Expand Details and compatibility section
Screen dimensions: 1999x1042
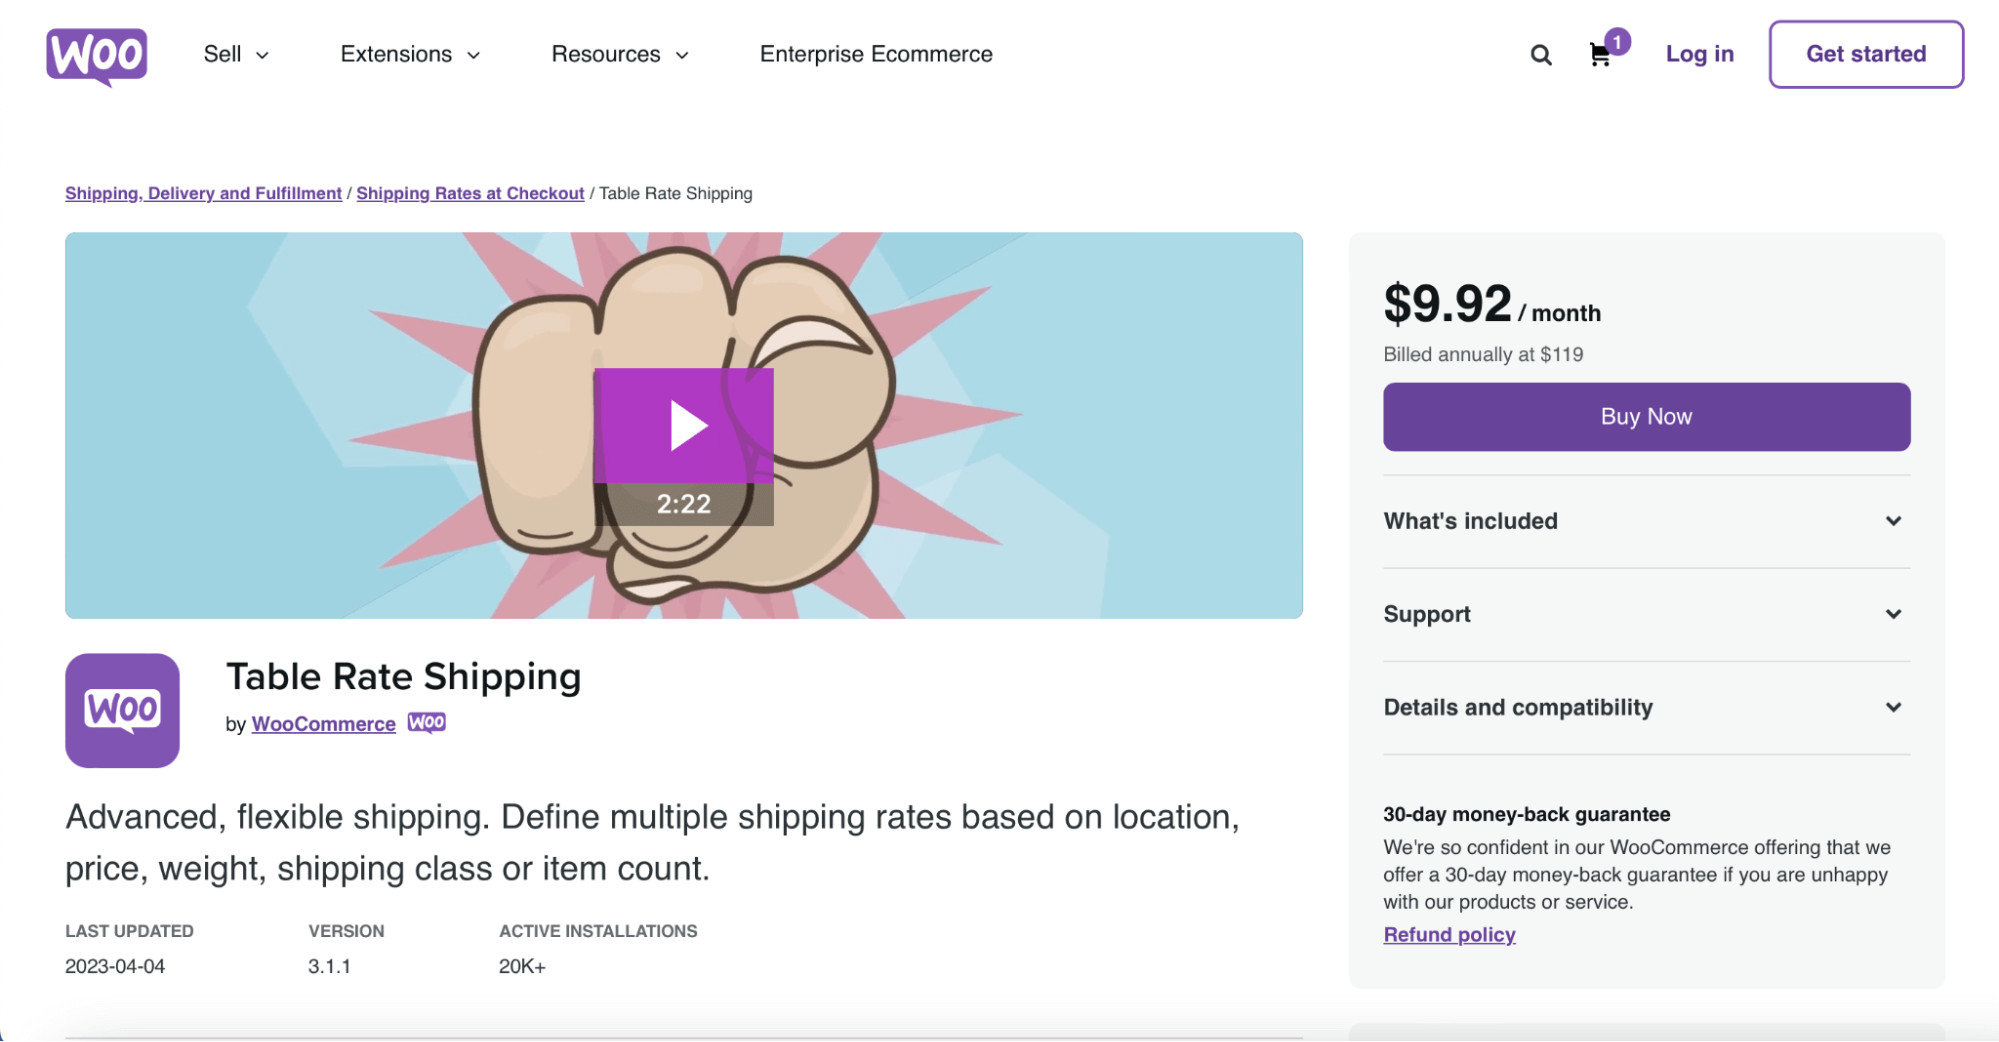1646,707
